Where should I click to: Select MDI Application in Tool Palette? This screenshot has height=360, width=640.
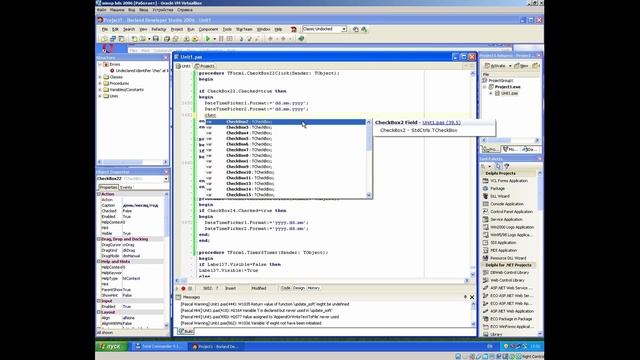click(x=503, y=251)
